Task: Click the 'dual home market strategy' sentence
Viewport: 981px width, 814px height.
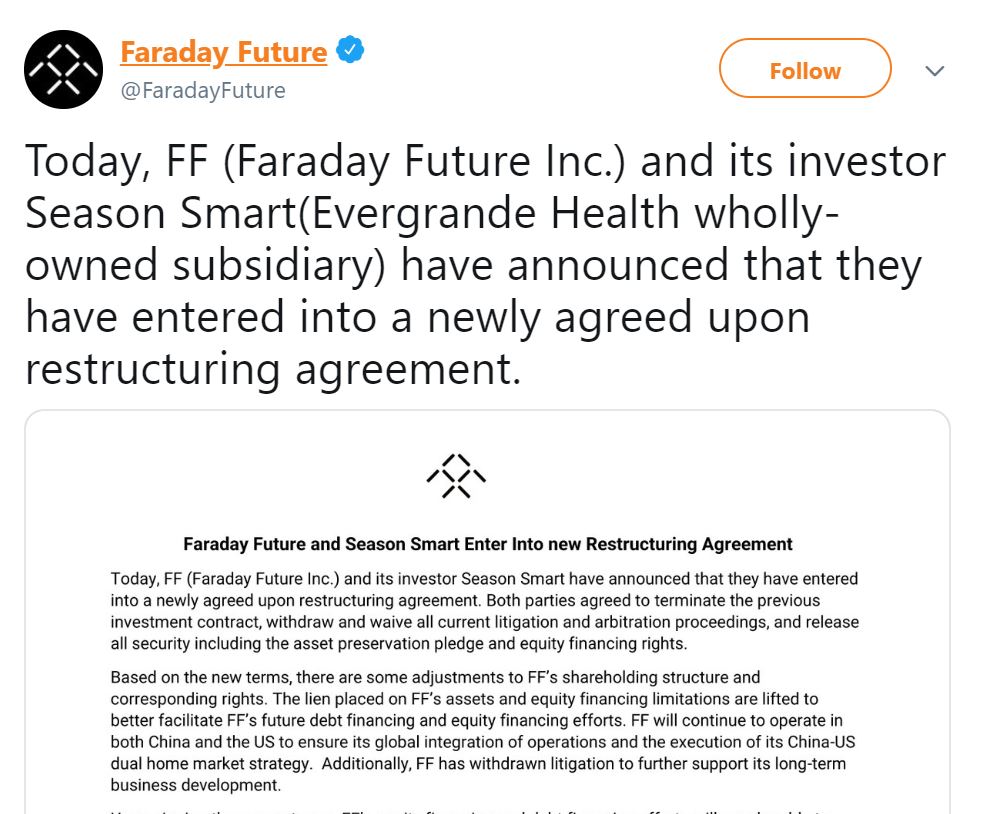Action: pyautogui.click(x=211, y=764)
